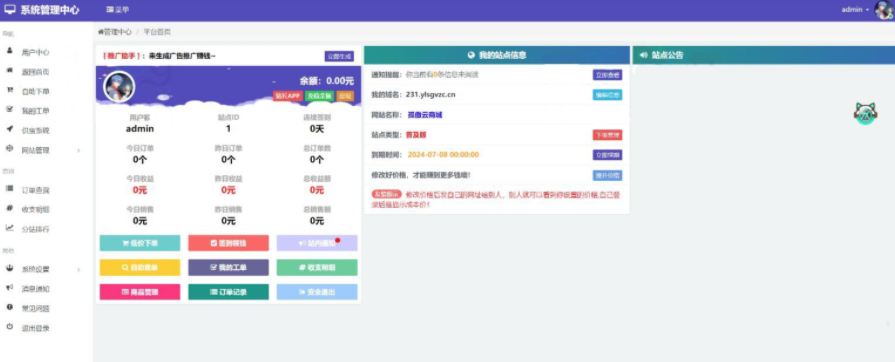Click the monitor icon beside 系统管理中心
This screenshot has height=362, width=895.
click(x=10, y=10)
